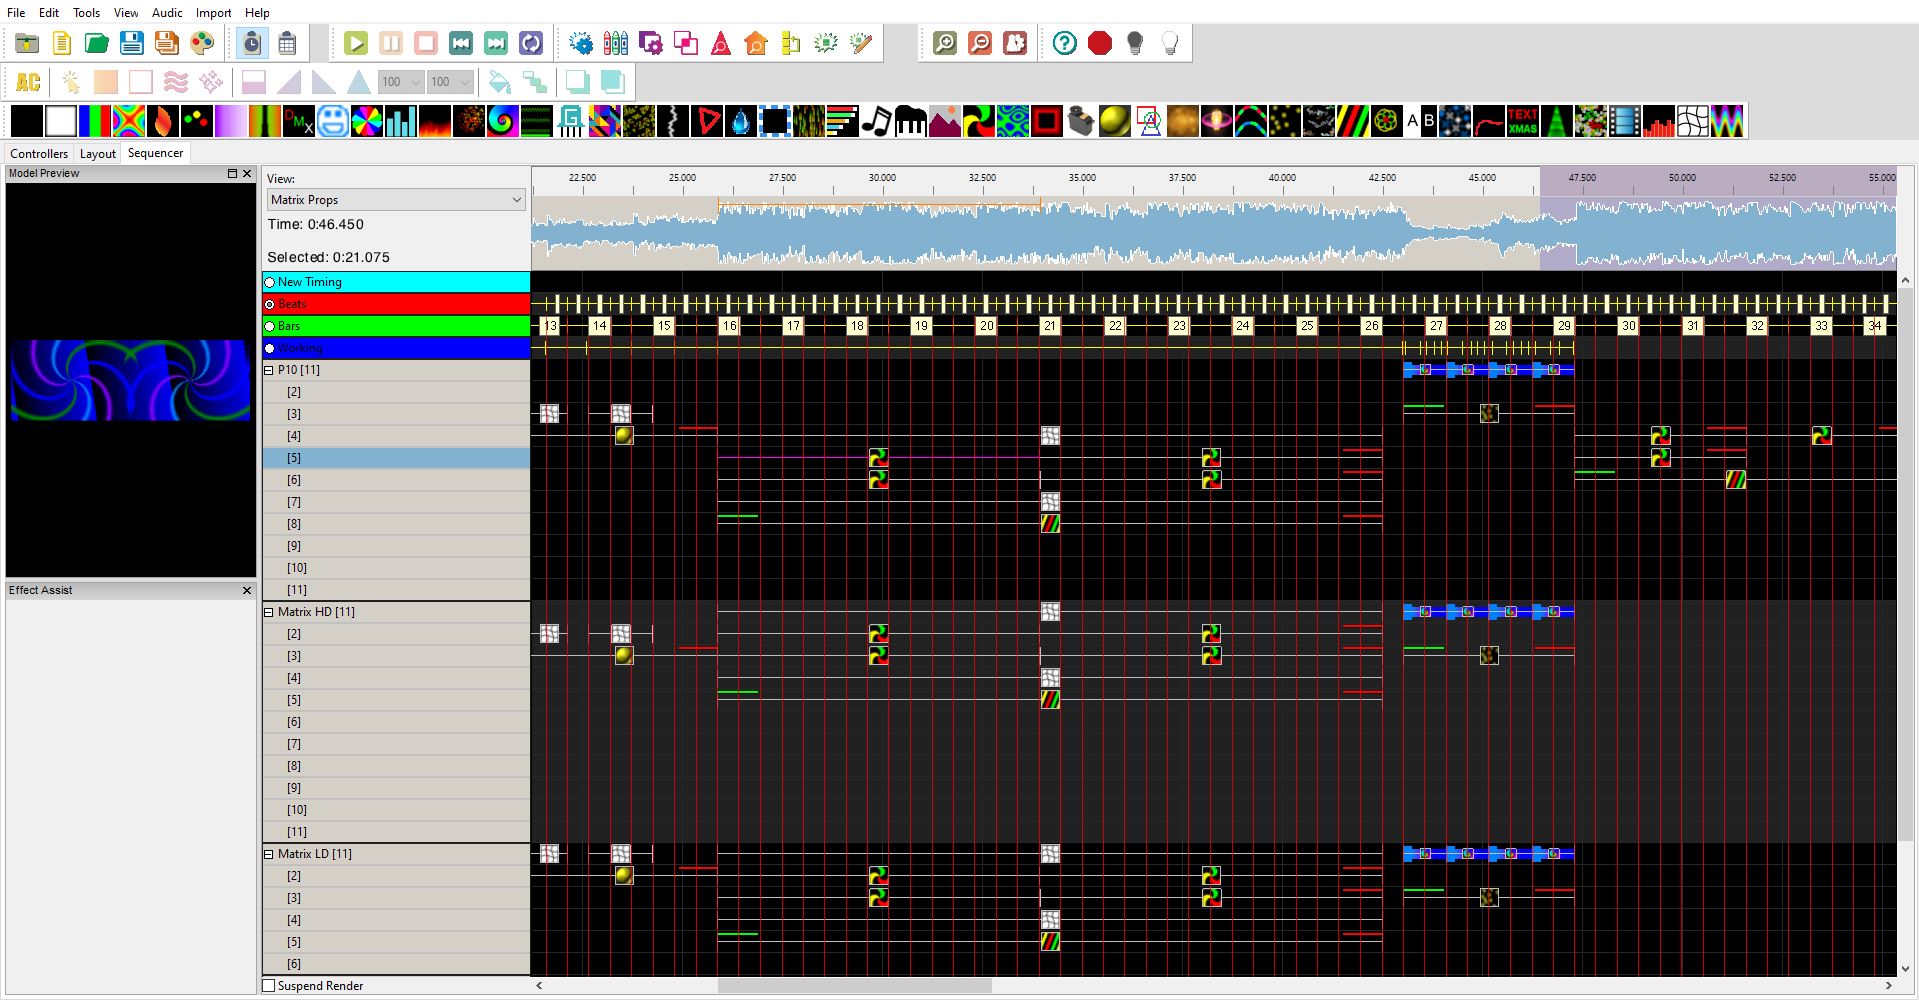Pick the Music notes effect icon
This screenshot has height=1000, width=1919.
click(x=876, y=121)
